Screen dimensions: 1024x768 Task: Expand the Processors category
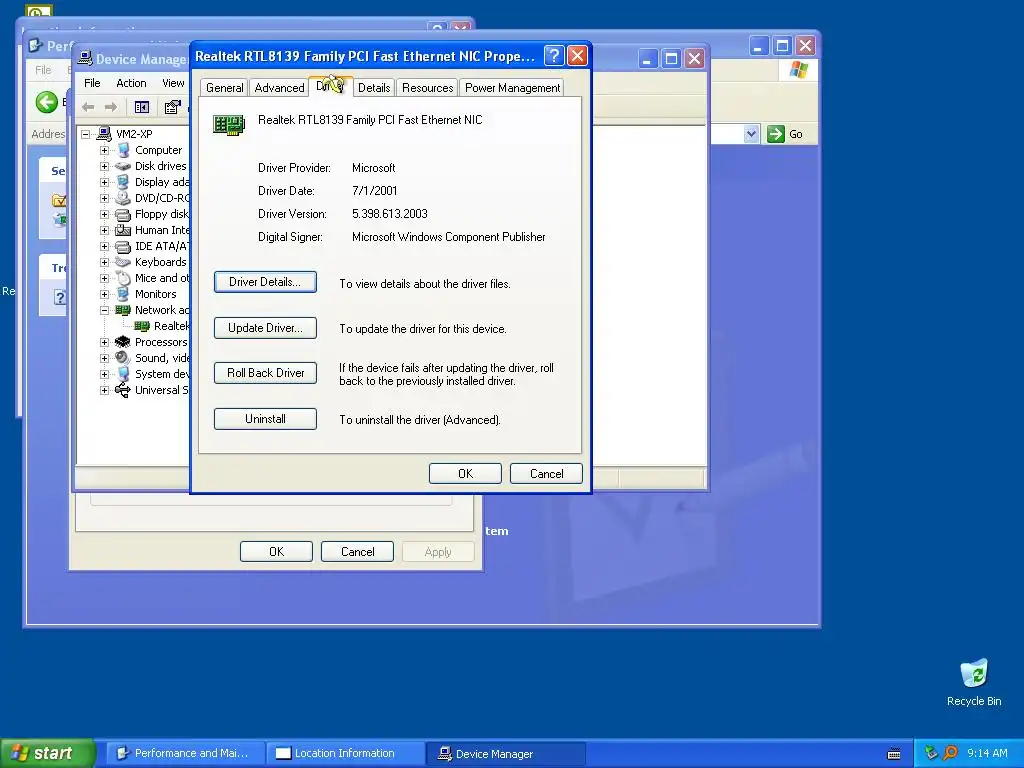point(104,342)
